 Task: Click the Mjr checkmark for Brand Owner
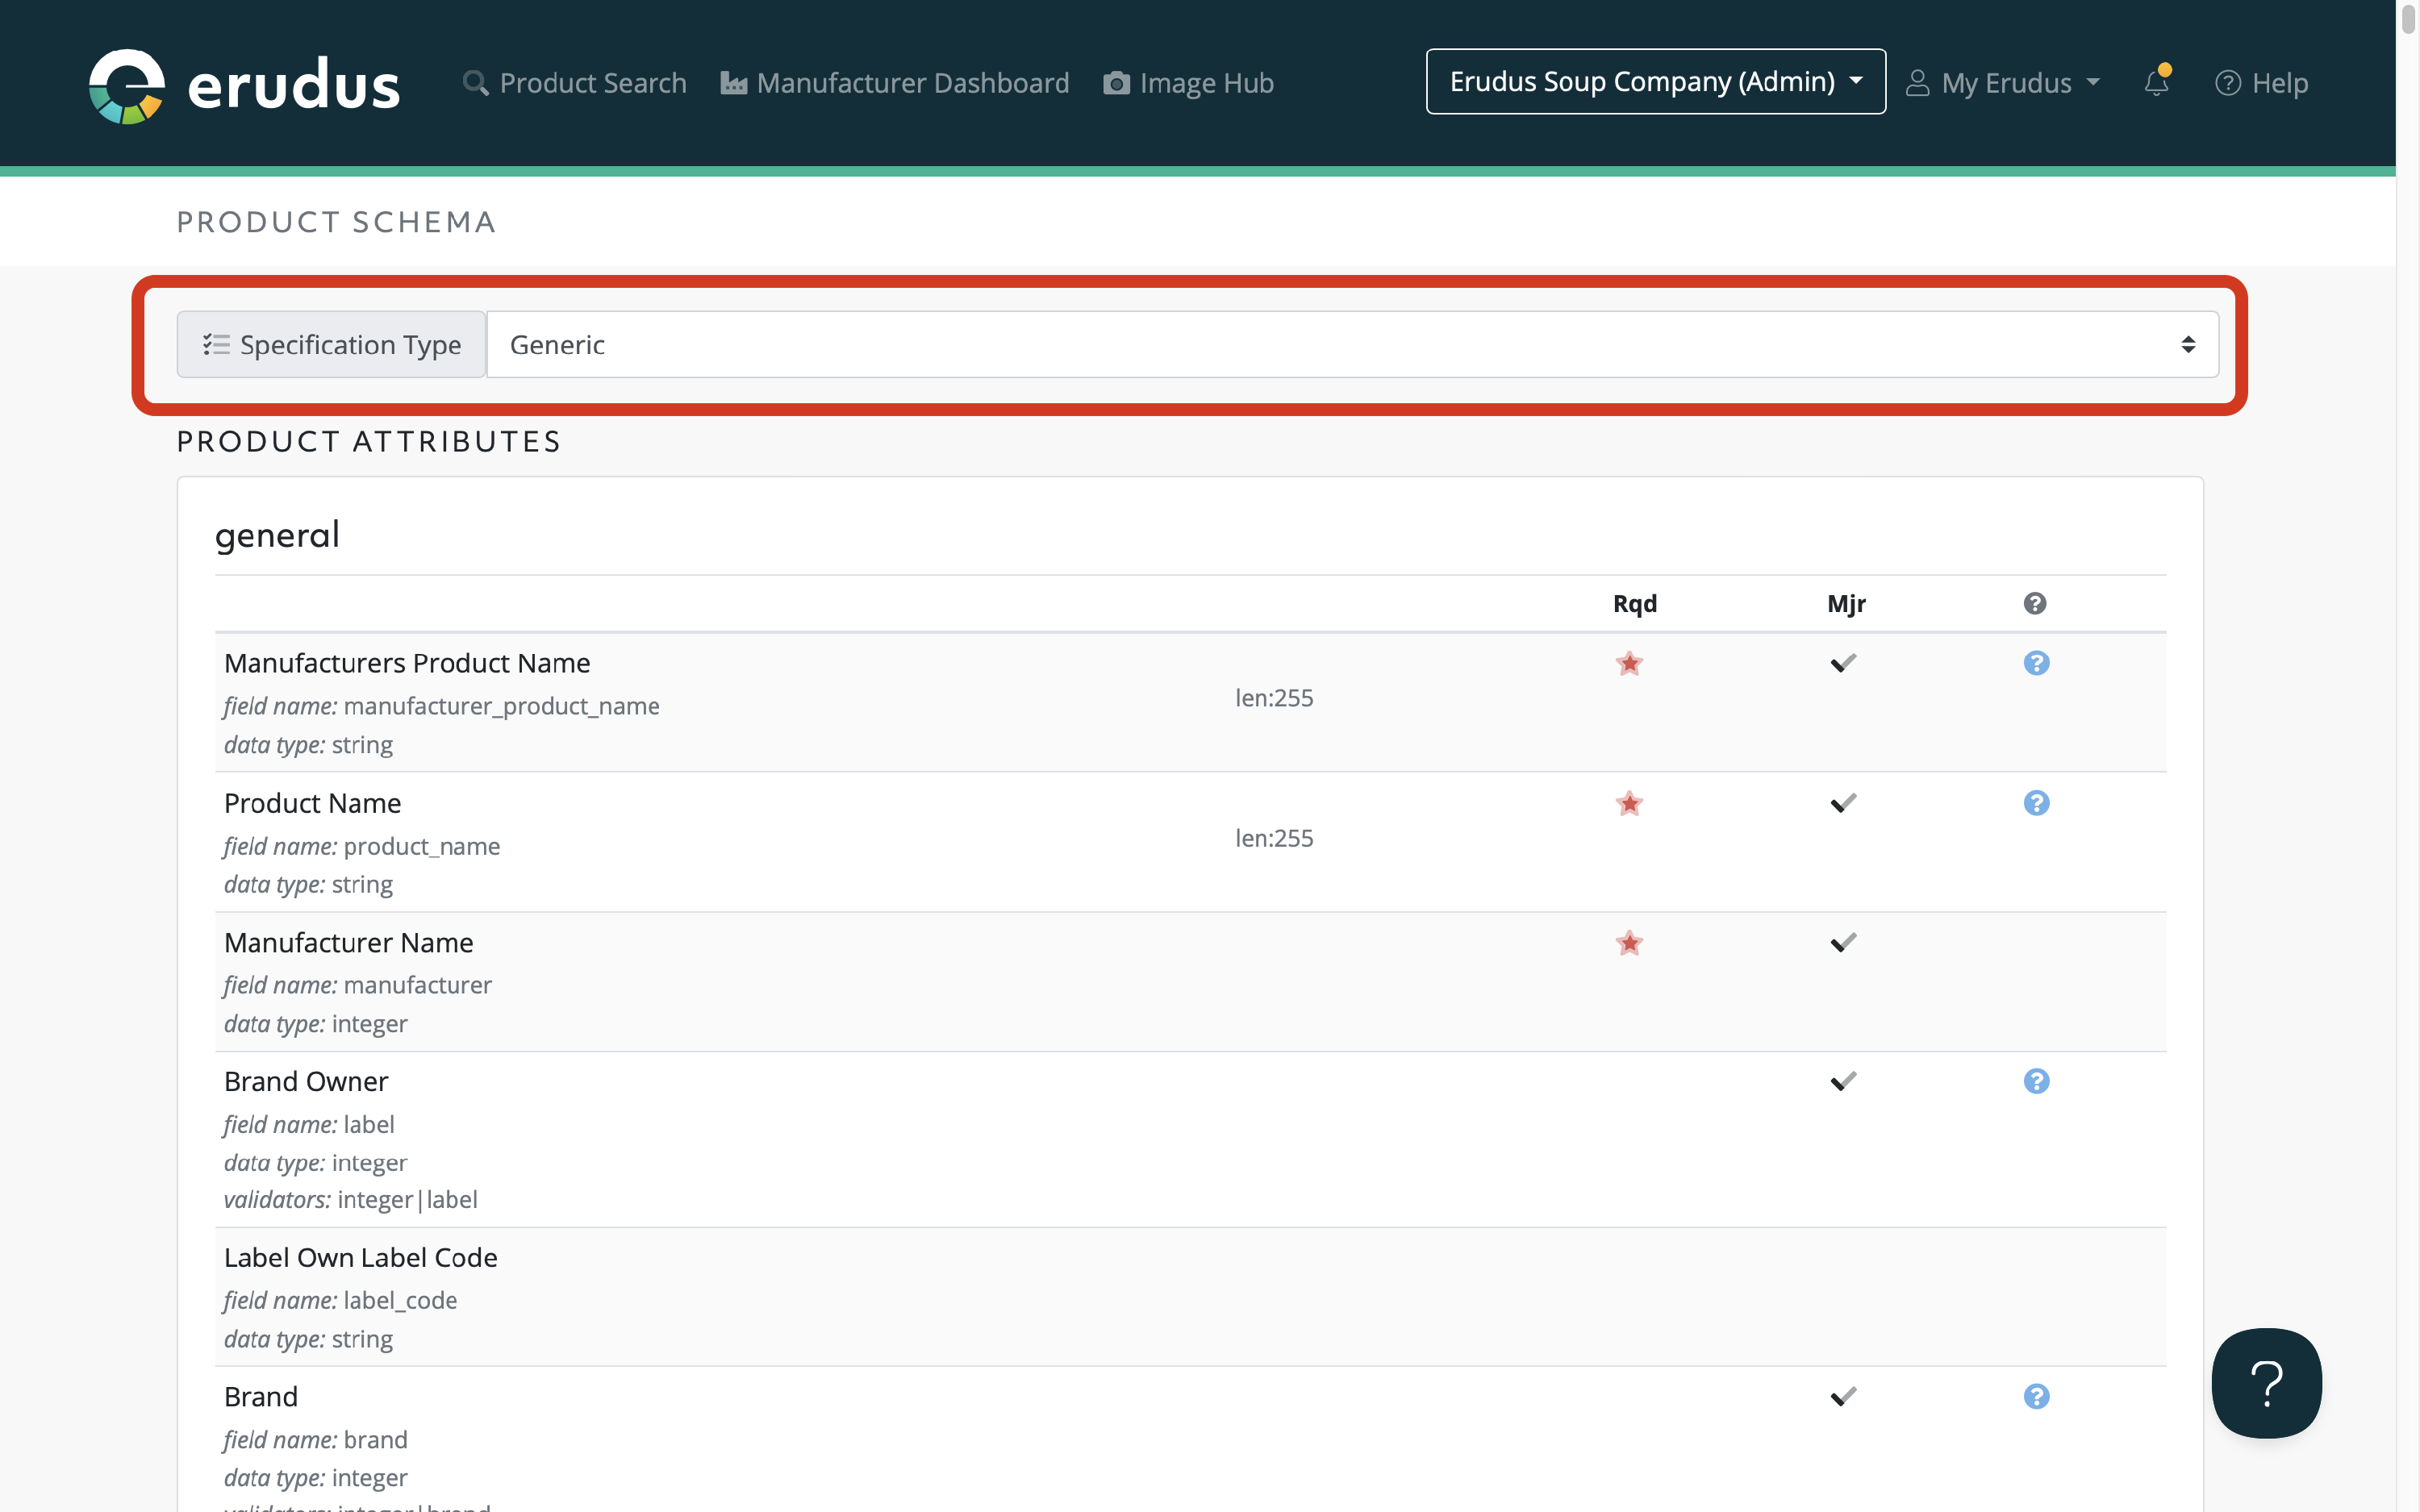pyautogui.click(x=1843, y=1081)
